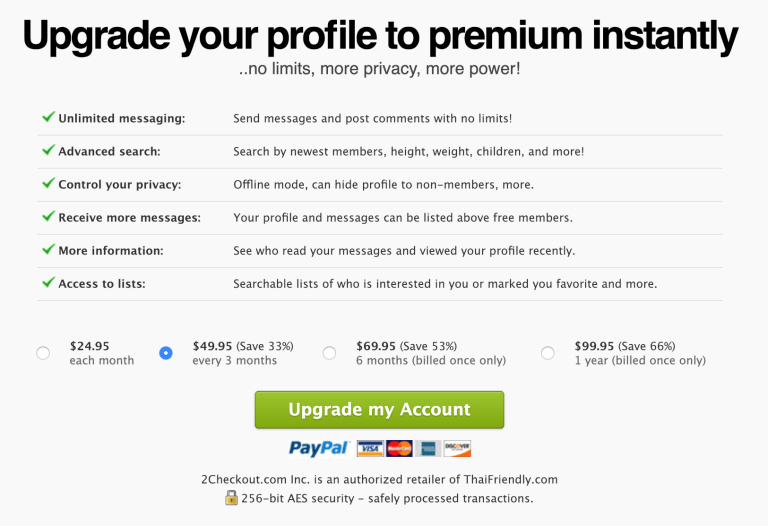Click the green checkmark beside Unlimited messaging
This screenshot has width=768, height=526.
click(x=48, y=117)
